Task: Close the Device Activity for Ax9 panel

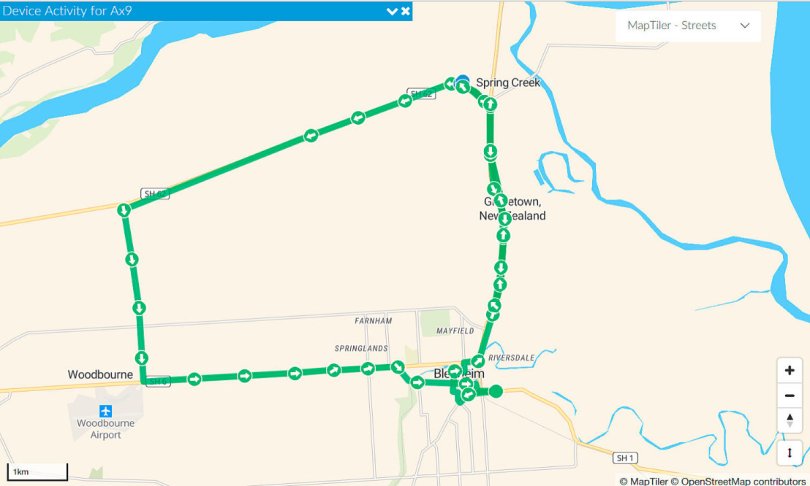Action: 406,11
